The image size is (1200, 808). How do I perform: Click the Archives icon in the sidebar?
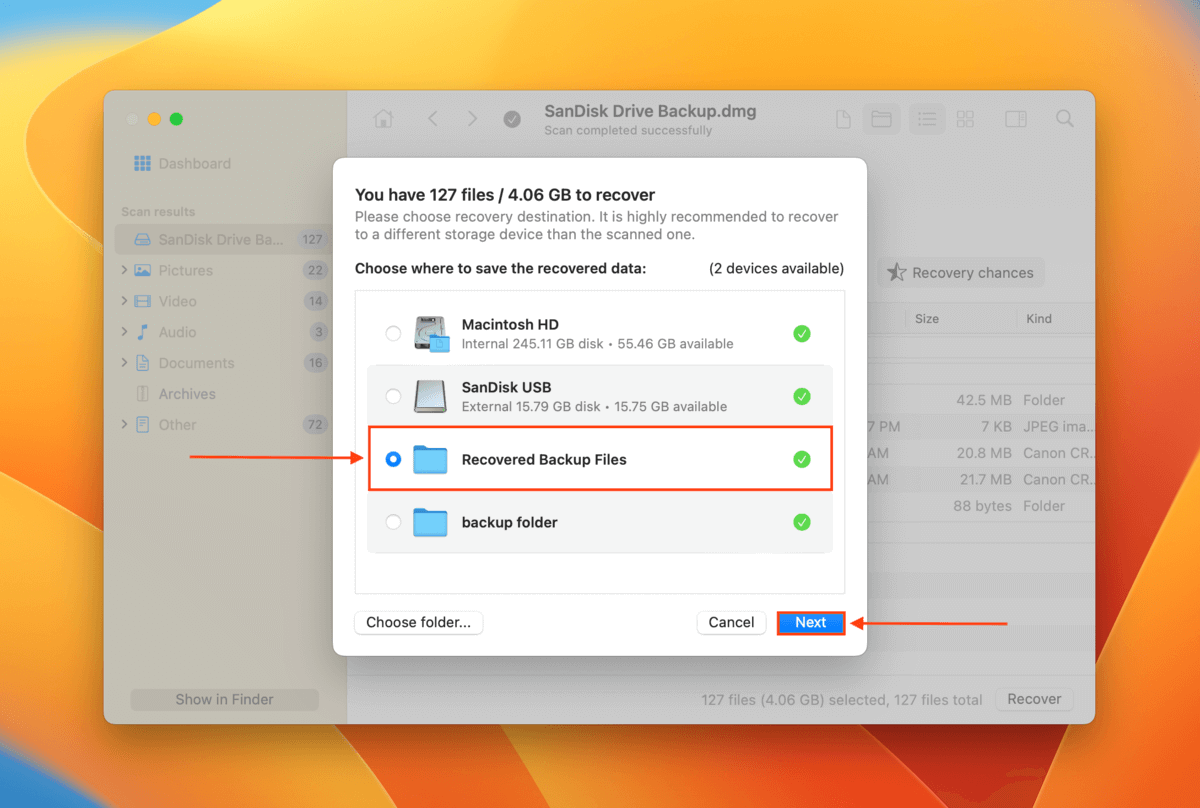tap(142, 394)
